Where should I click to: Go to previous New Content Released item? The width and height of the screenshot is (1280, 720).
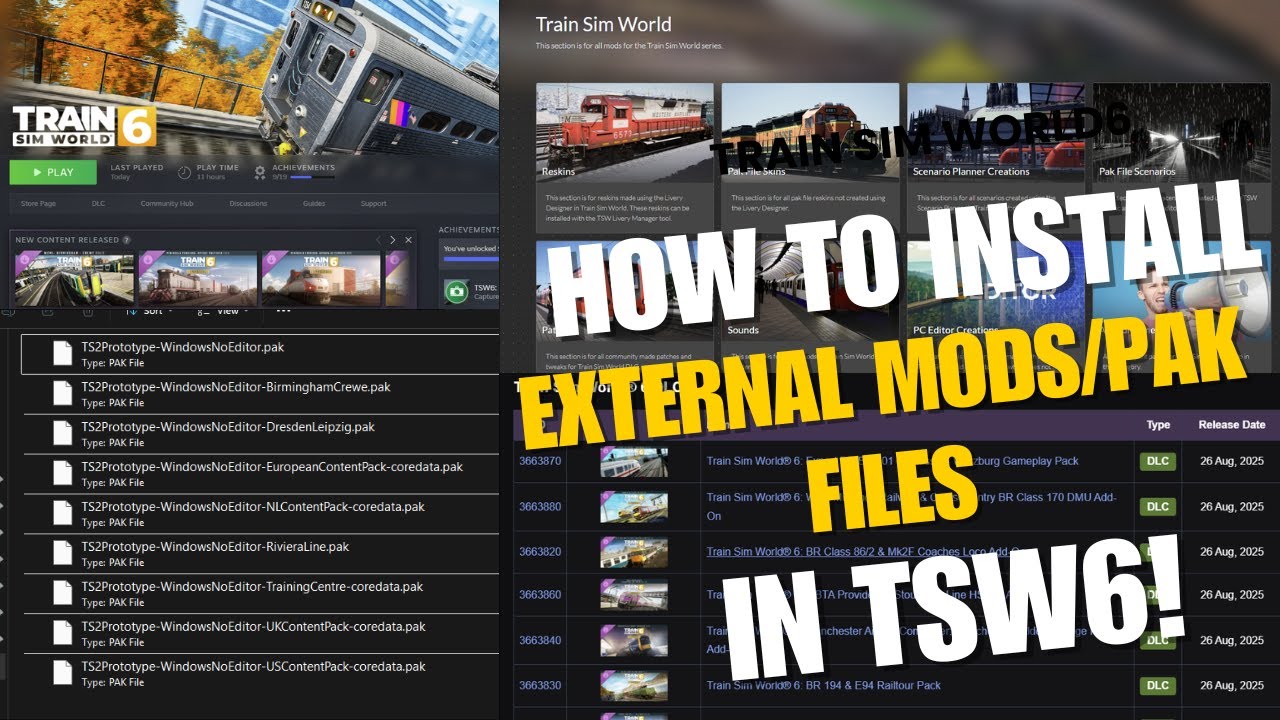pos(377,240)
